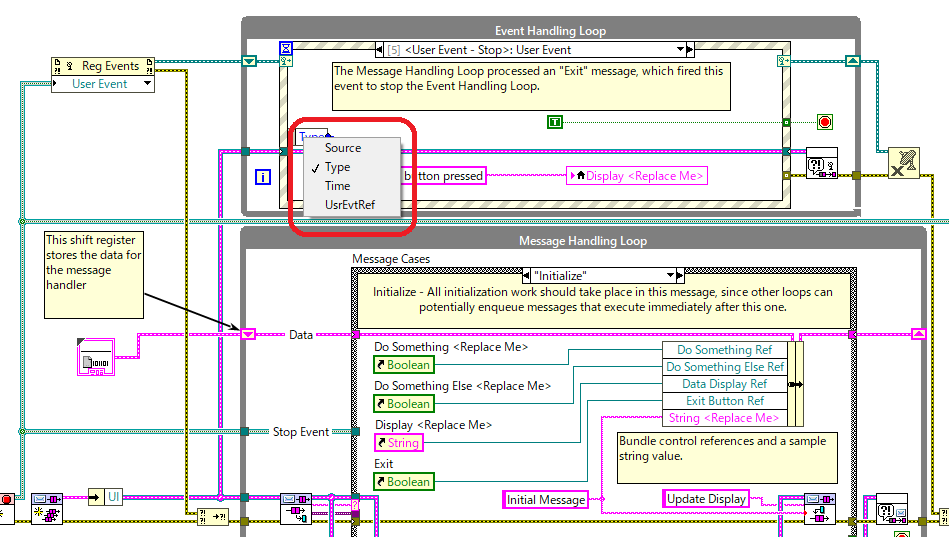Screen dimensions: 949x537
Task: Click the arrow constant beside UI
Action: [x=95, y=497]
